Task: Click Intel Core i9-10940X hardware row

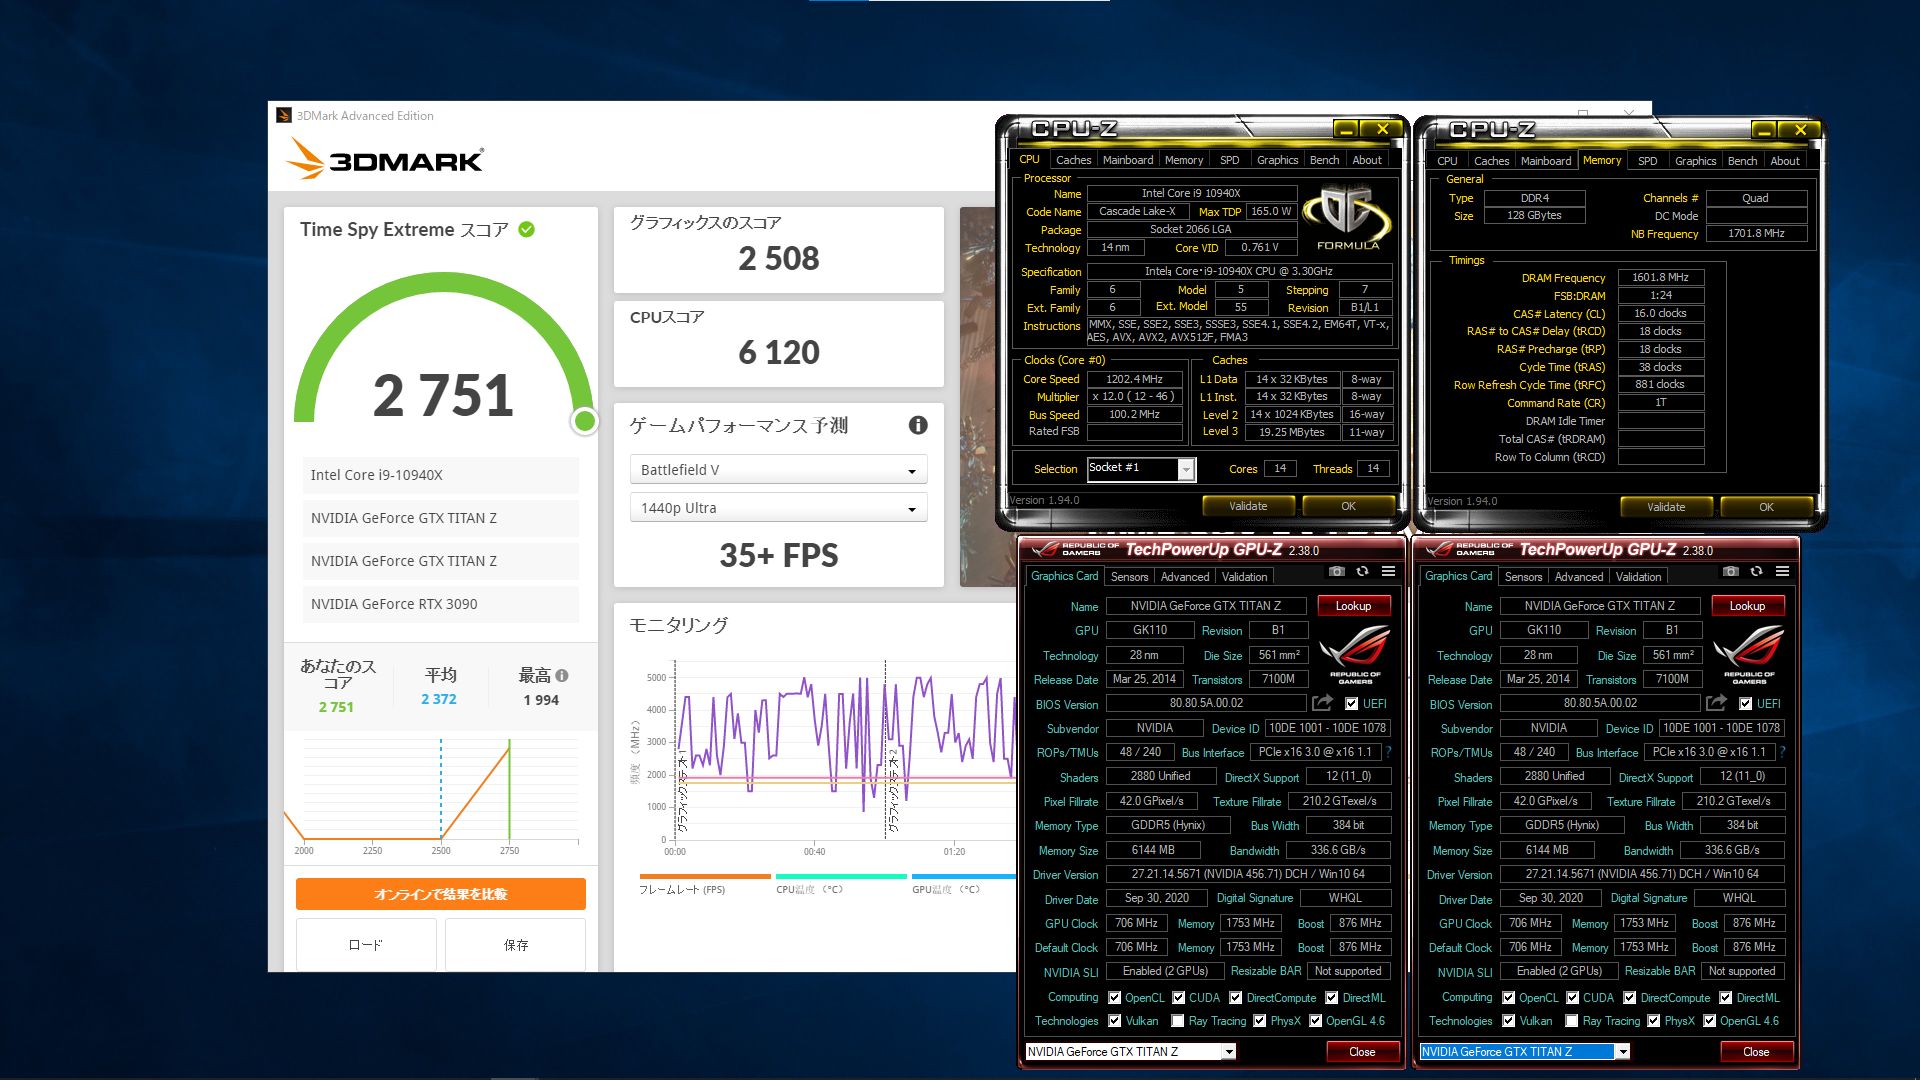Action: coord(441,475)
